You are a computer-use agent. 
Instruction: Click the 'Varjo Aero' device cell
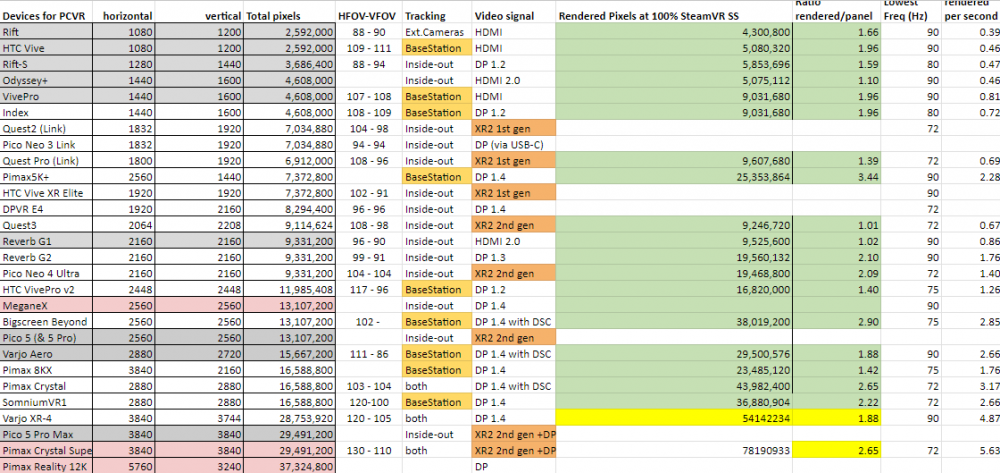click(x=46, y=354)
